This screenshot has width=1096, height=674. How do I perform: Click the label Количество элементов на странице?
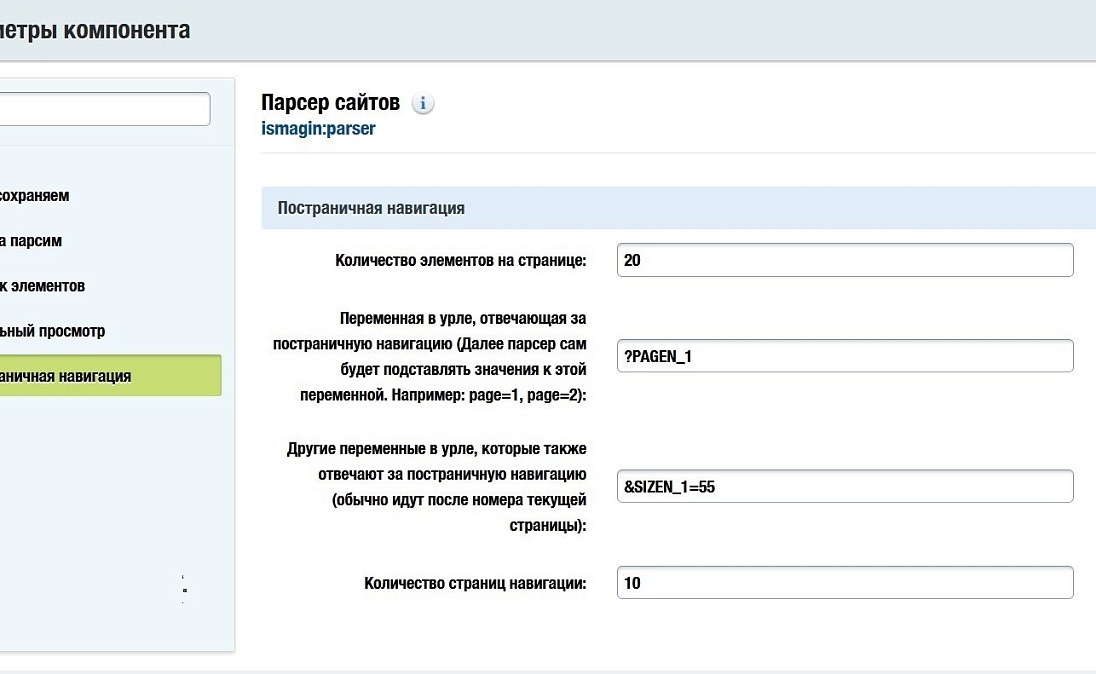click(x=461, y=261)
